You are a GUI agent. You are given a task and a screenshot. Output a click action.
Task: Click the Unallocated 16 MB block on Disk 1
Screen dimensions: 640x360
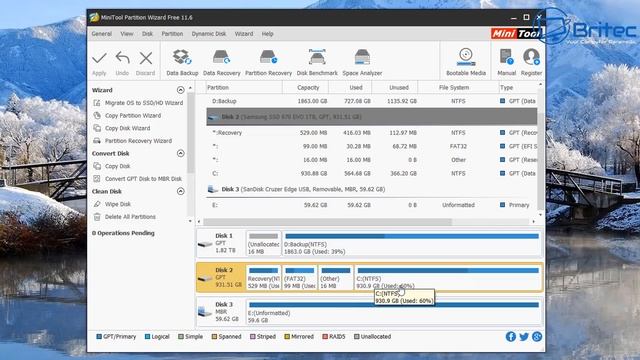pos(263,243)
